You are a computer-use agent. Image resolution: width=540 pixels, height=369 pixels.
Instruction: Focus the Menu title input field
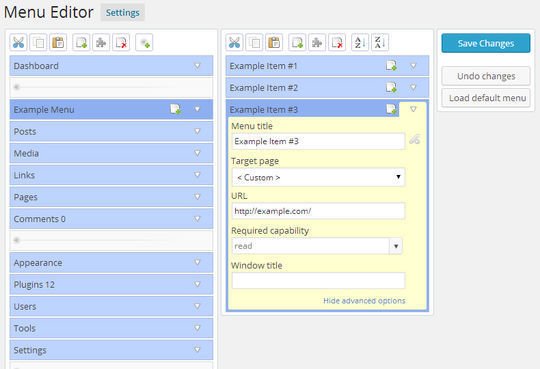pyautogui.click(x=318, y=141)
